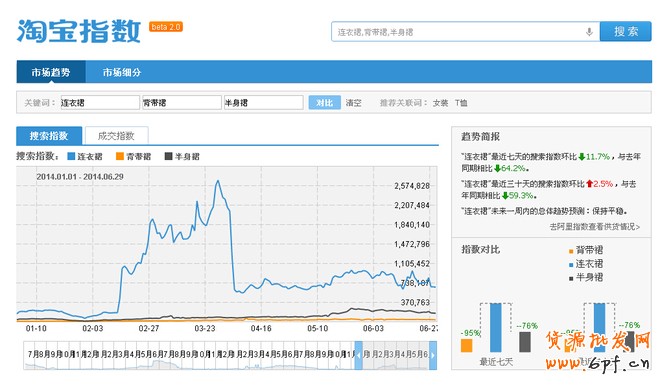Click the y-axis value 1,840,140
Viewport: 660px width, 385px height.
pyautogui.click(x=412, y=225)
